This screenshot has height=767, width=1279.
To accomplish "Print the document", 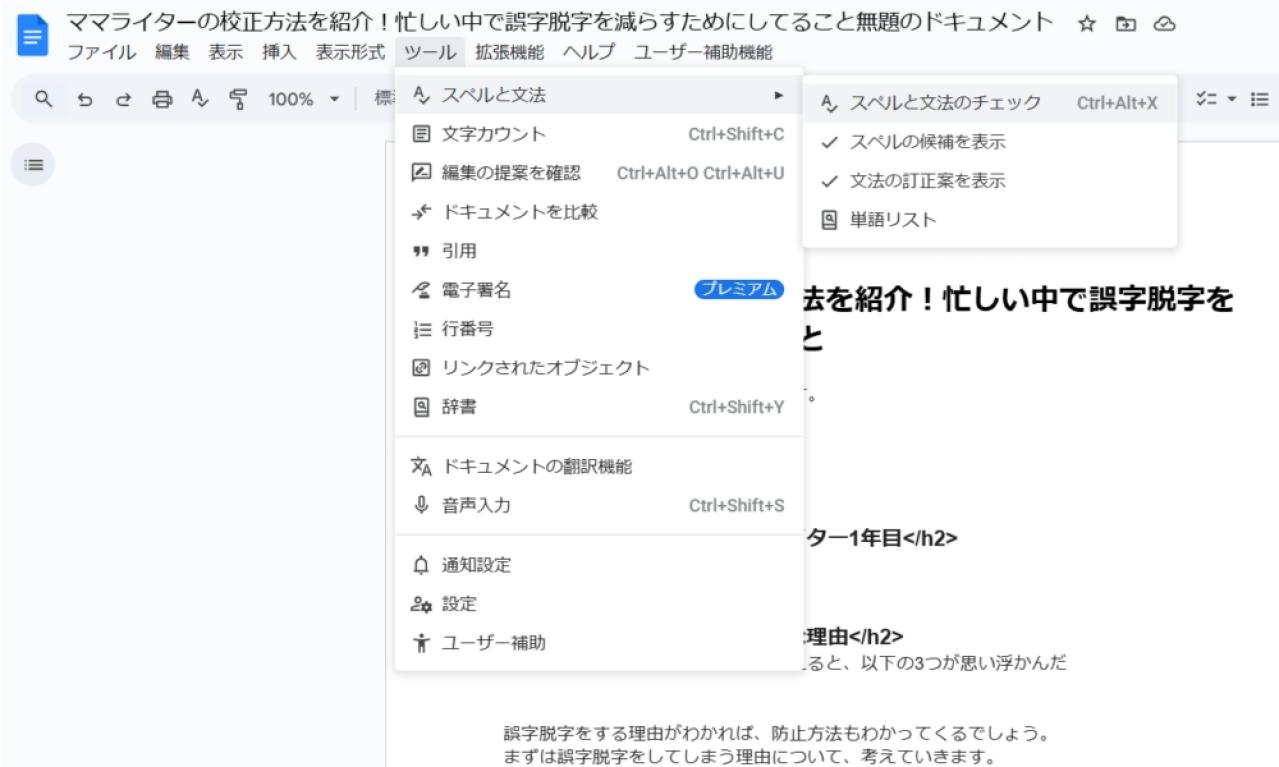I will [161, 99].
